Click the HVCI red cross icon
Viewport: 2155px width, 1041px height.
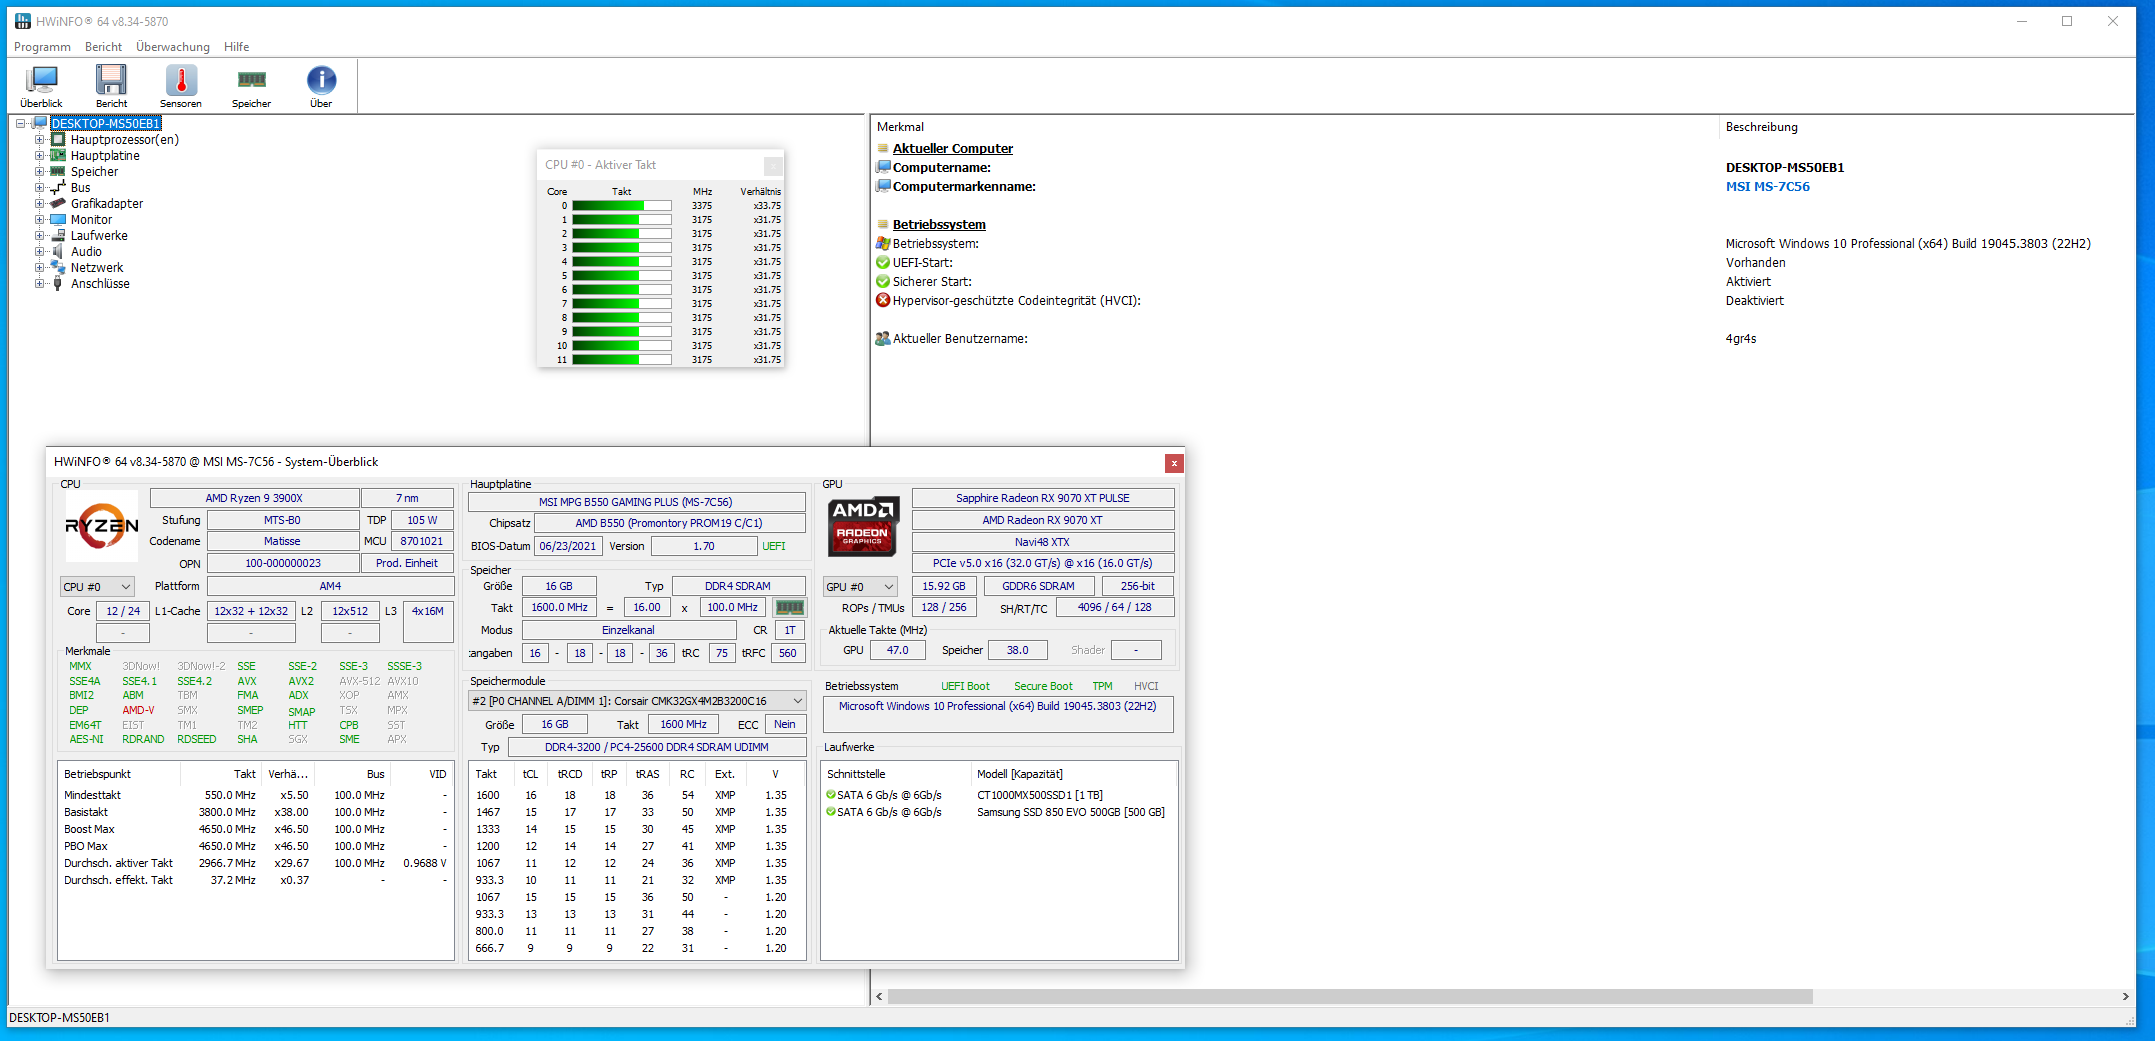[x=883, y=301]
